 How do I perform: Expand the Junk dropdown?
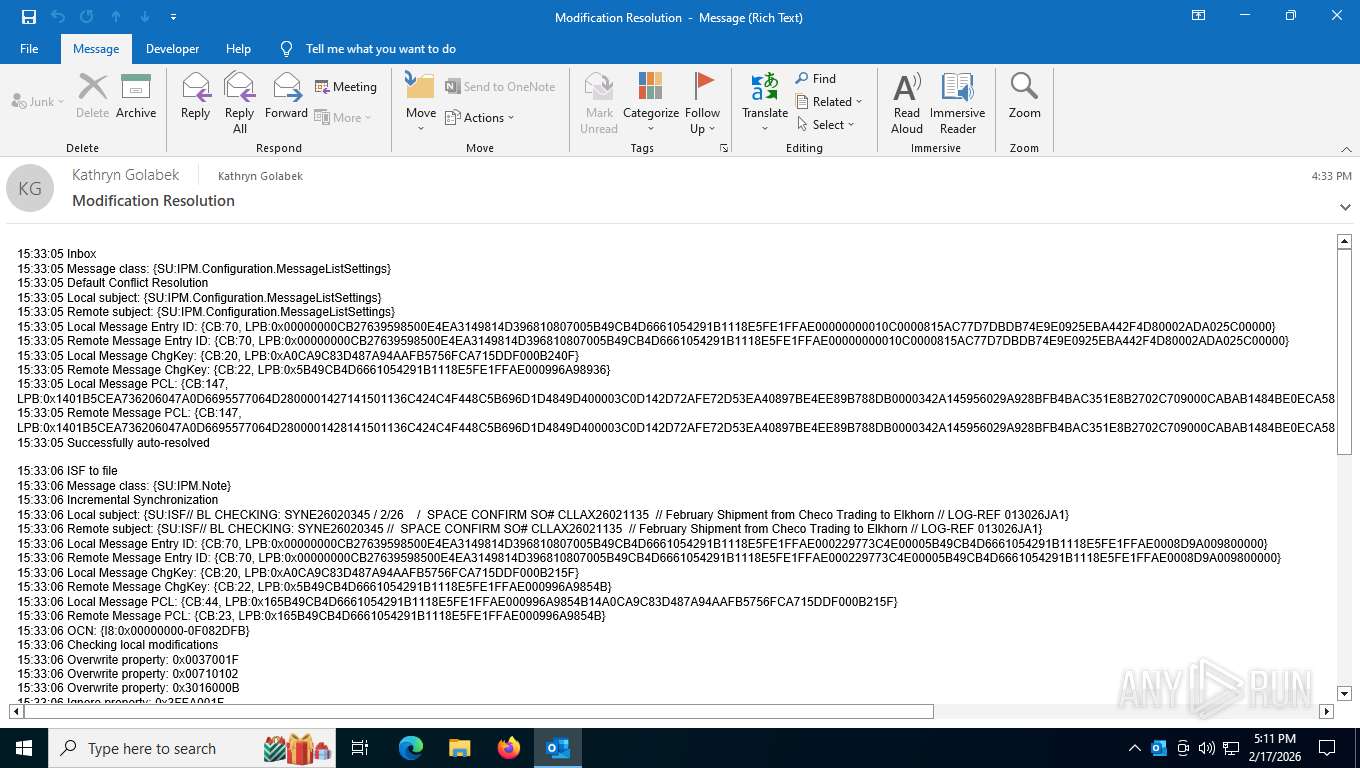click(38, 101)
